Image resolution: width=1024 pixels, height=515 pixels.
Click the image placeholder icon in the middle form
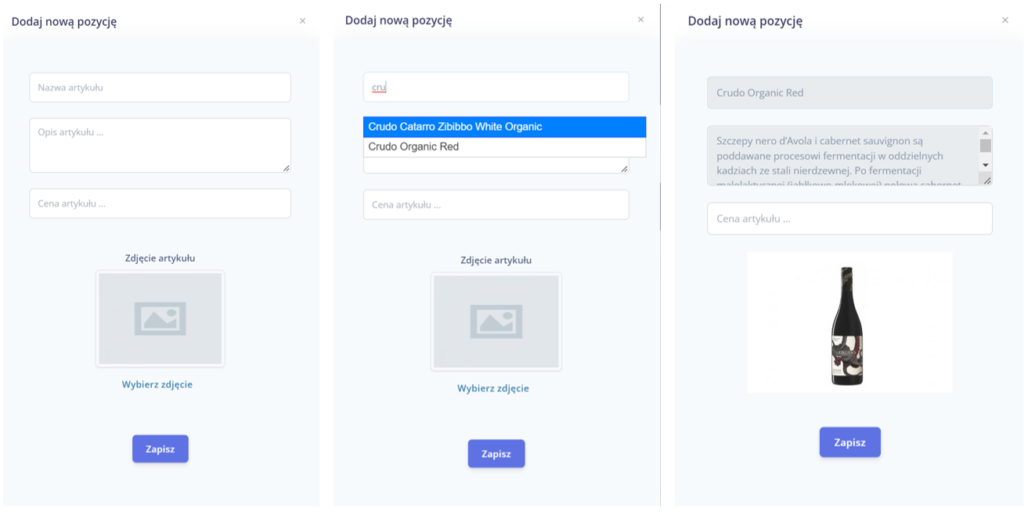496,322
